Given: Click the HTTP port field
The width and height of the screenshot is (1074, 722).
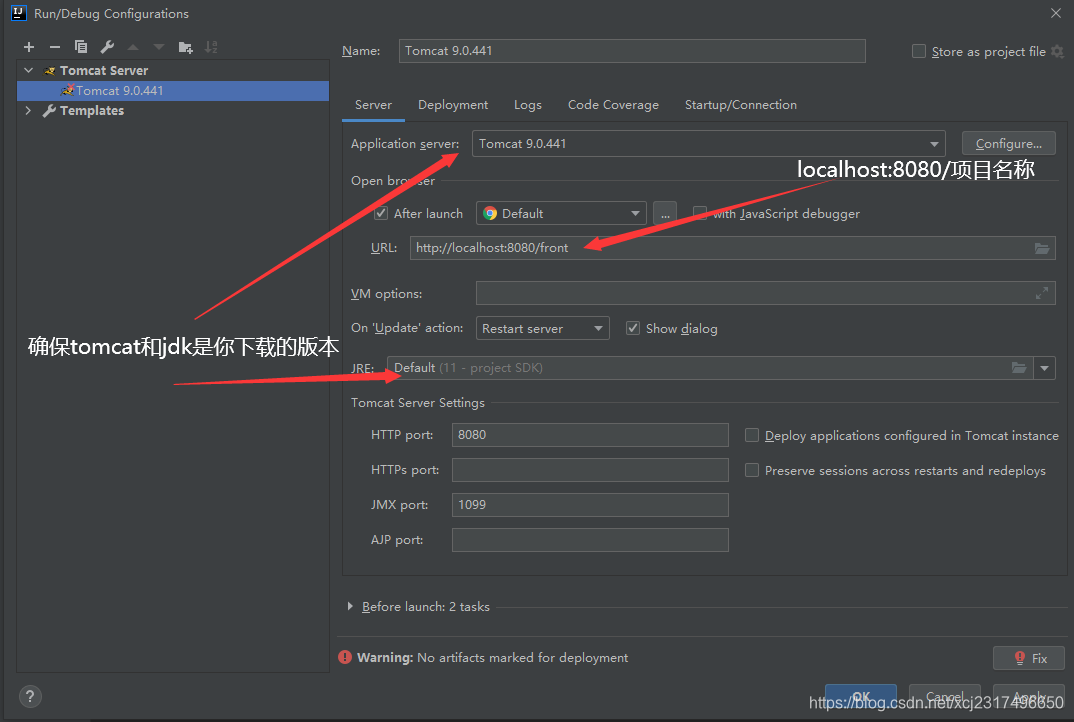Looking at the screenshot, I should click(590, 435).
